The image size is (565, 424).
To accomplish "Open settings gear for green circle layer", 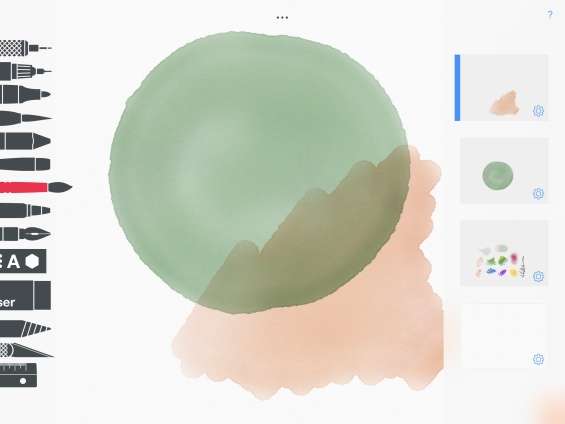I will pyautogui.click(x=538, y=193).
